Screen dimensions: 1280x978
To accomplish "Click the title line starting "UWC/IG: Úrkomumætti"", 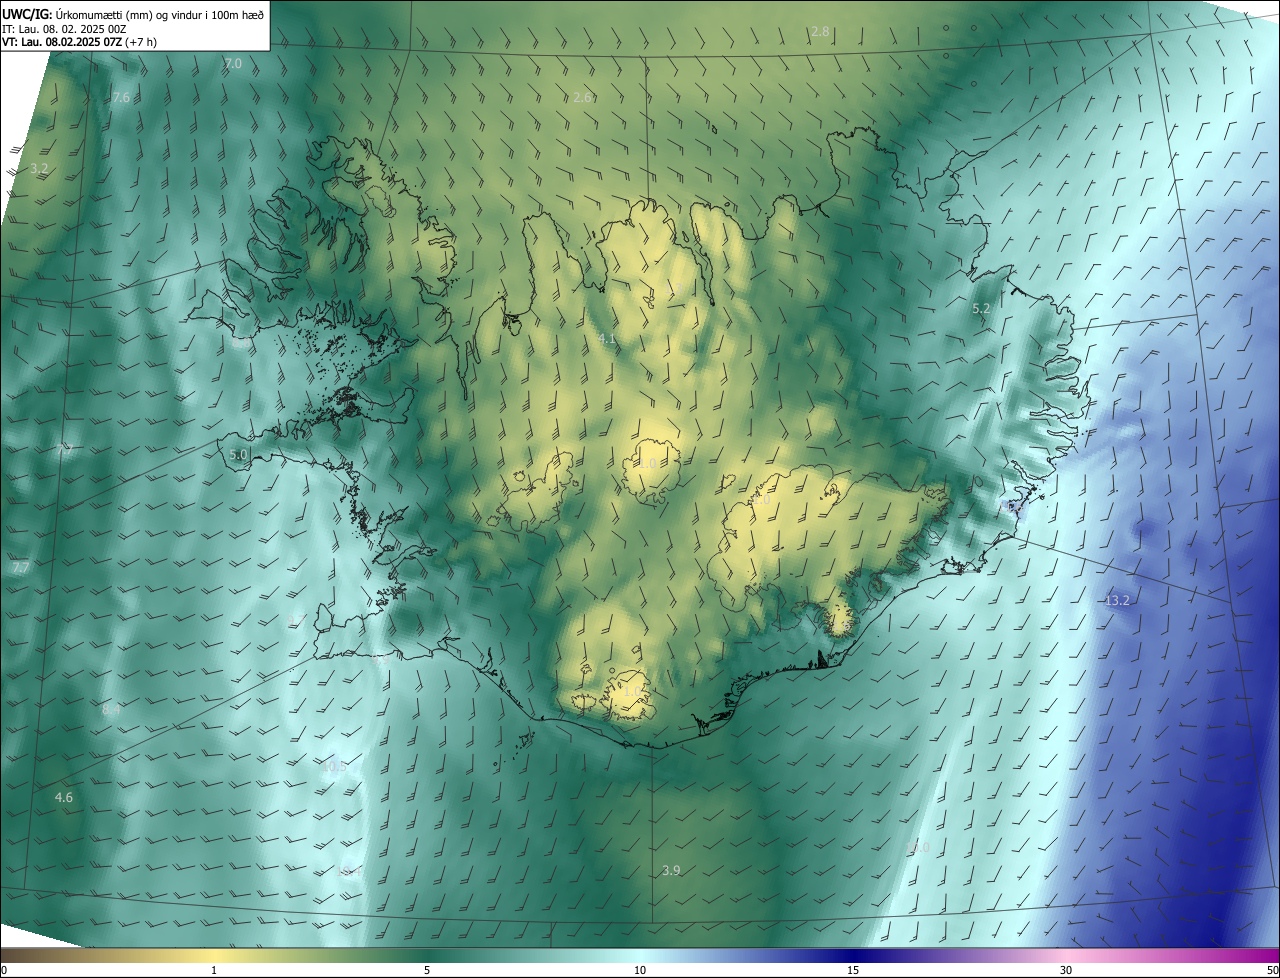I will [133, 14].
